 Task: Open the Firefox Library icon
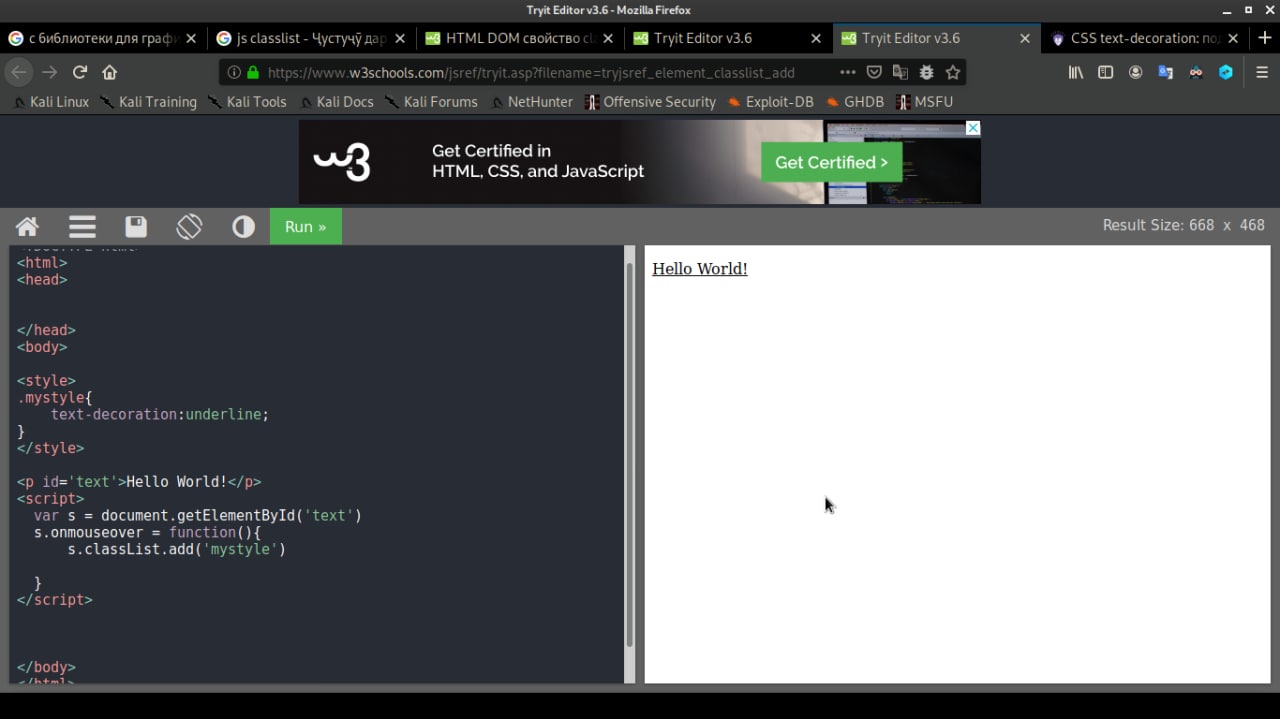[x=1076, y=72]
